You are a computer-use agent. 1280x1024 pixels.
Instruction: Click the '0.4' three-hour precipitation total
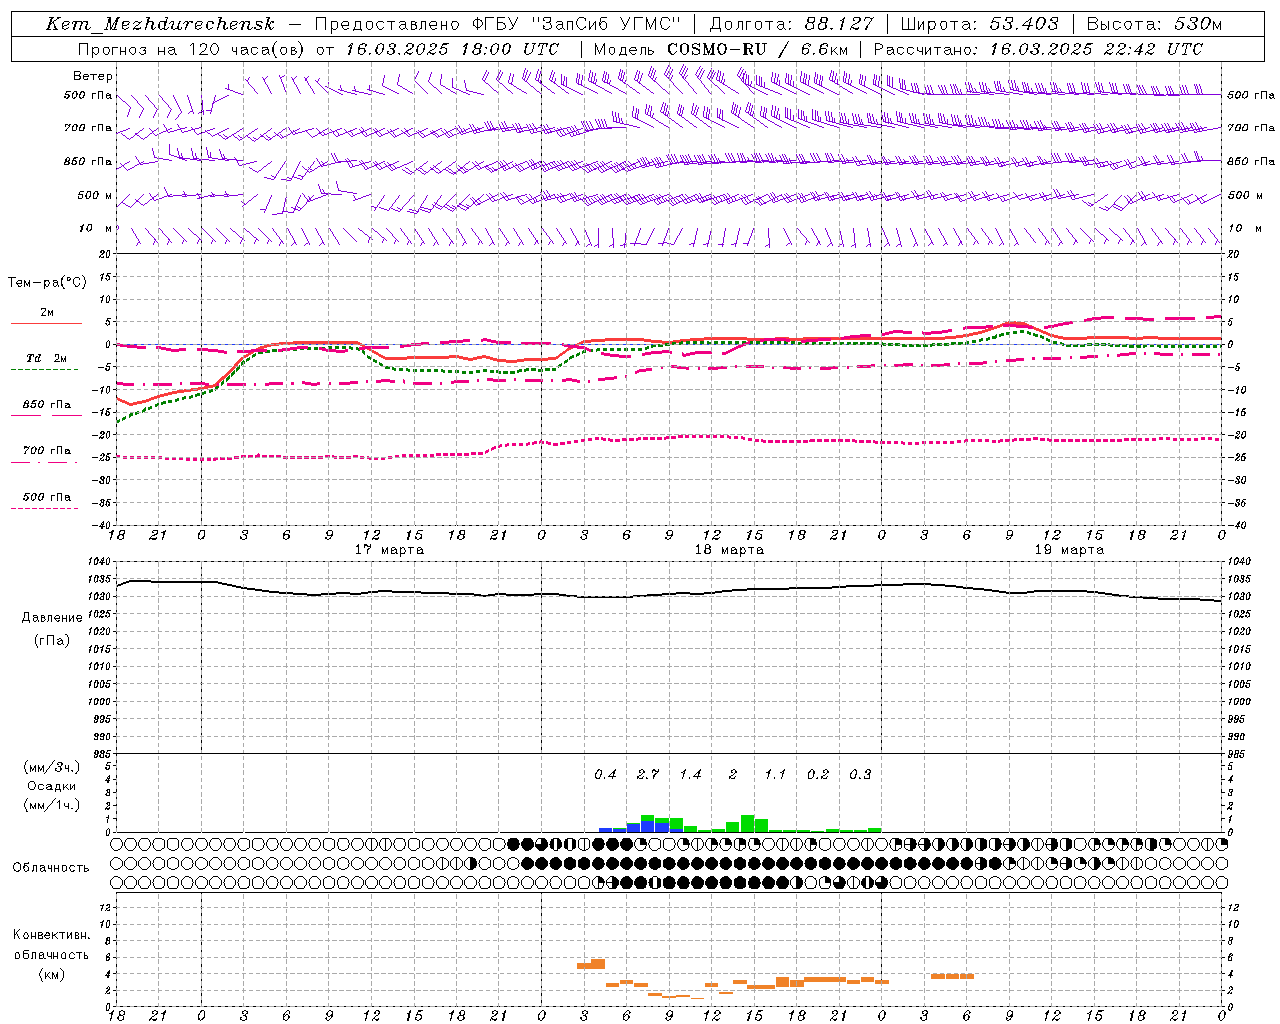coord(605,774)
